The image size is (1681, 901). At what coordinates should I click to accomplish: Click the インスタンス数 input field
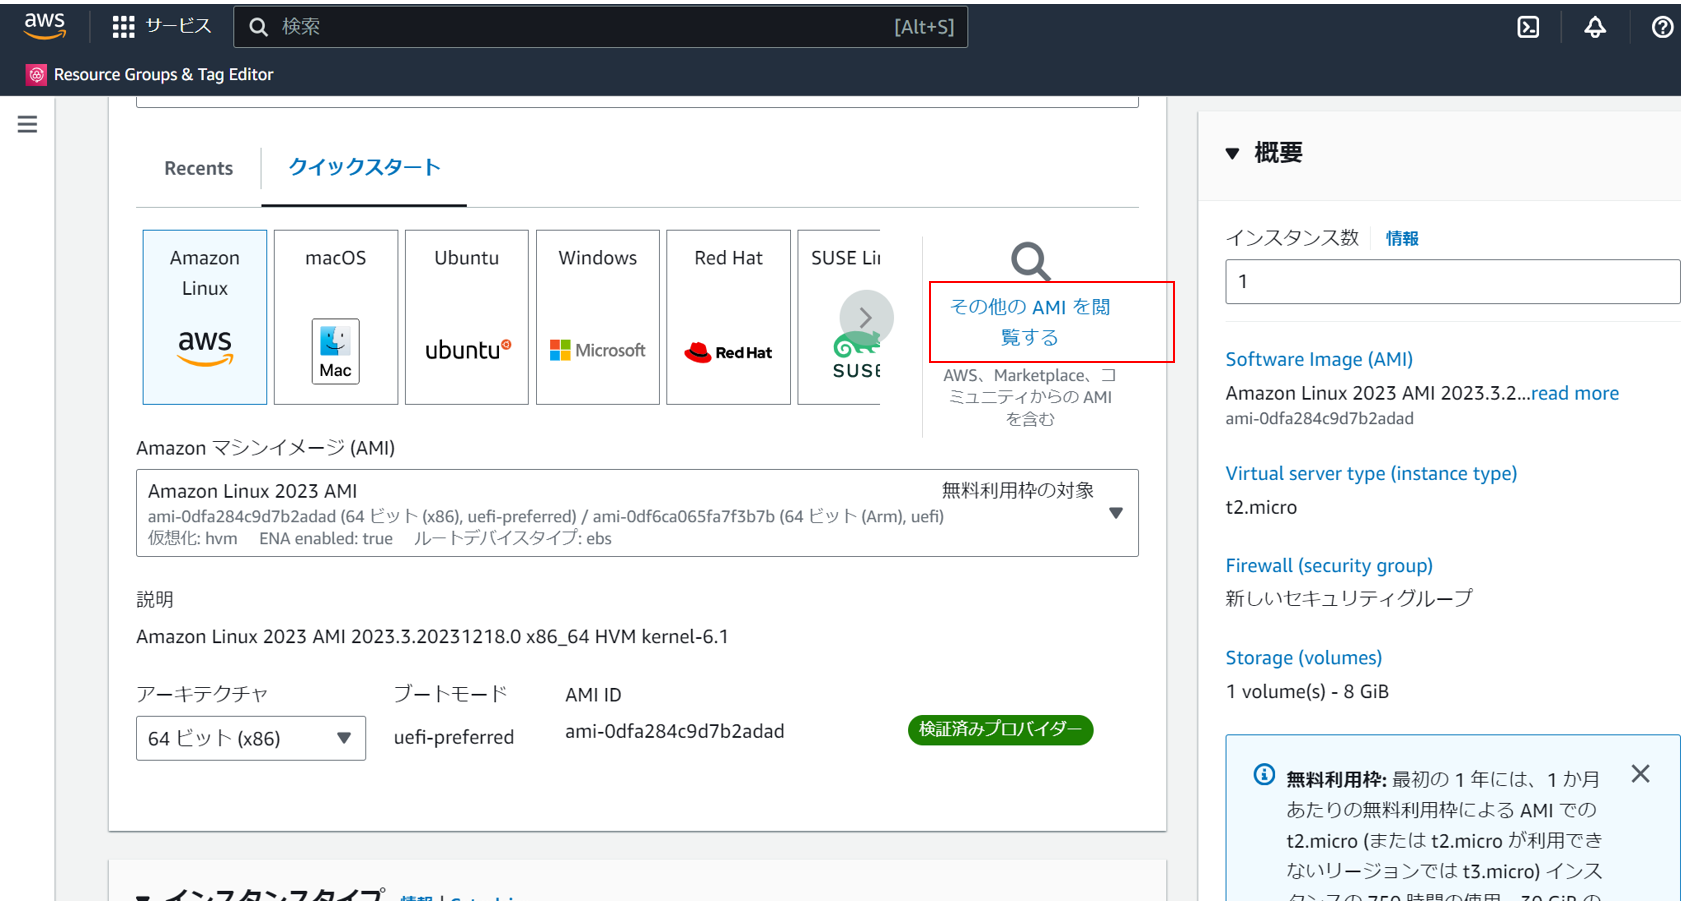[x=1452, y=281]
